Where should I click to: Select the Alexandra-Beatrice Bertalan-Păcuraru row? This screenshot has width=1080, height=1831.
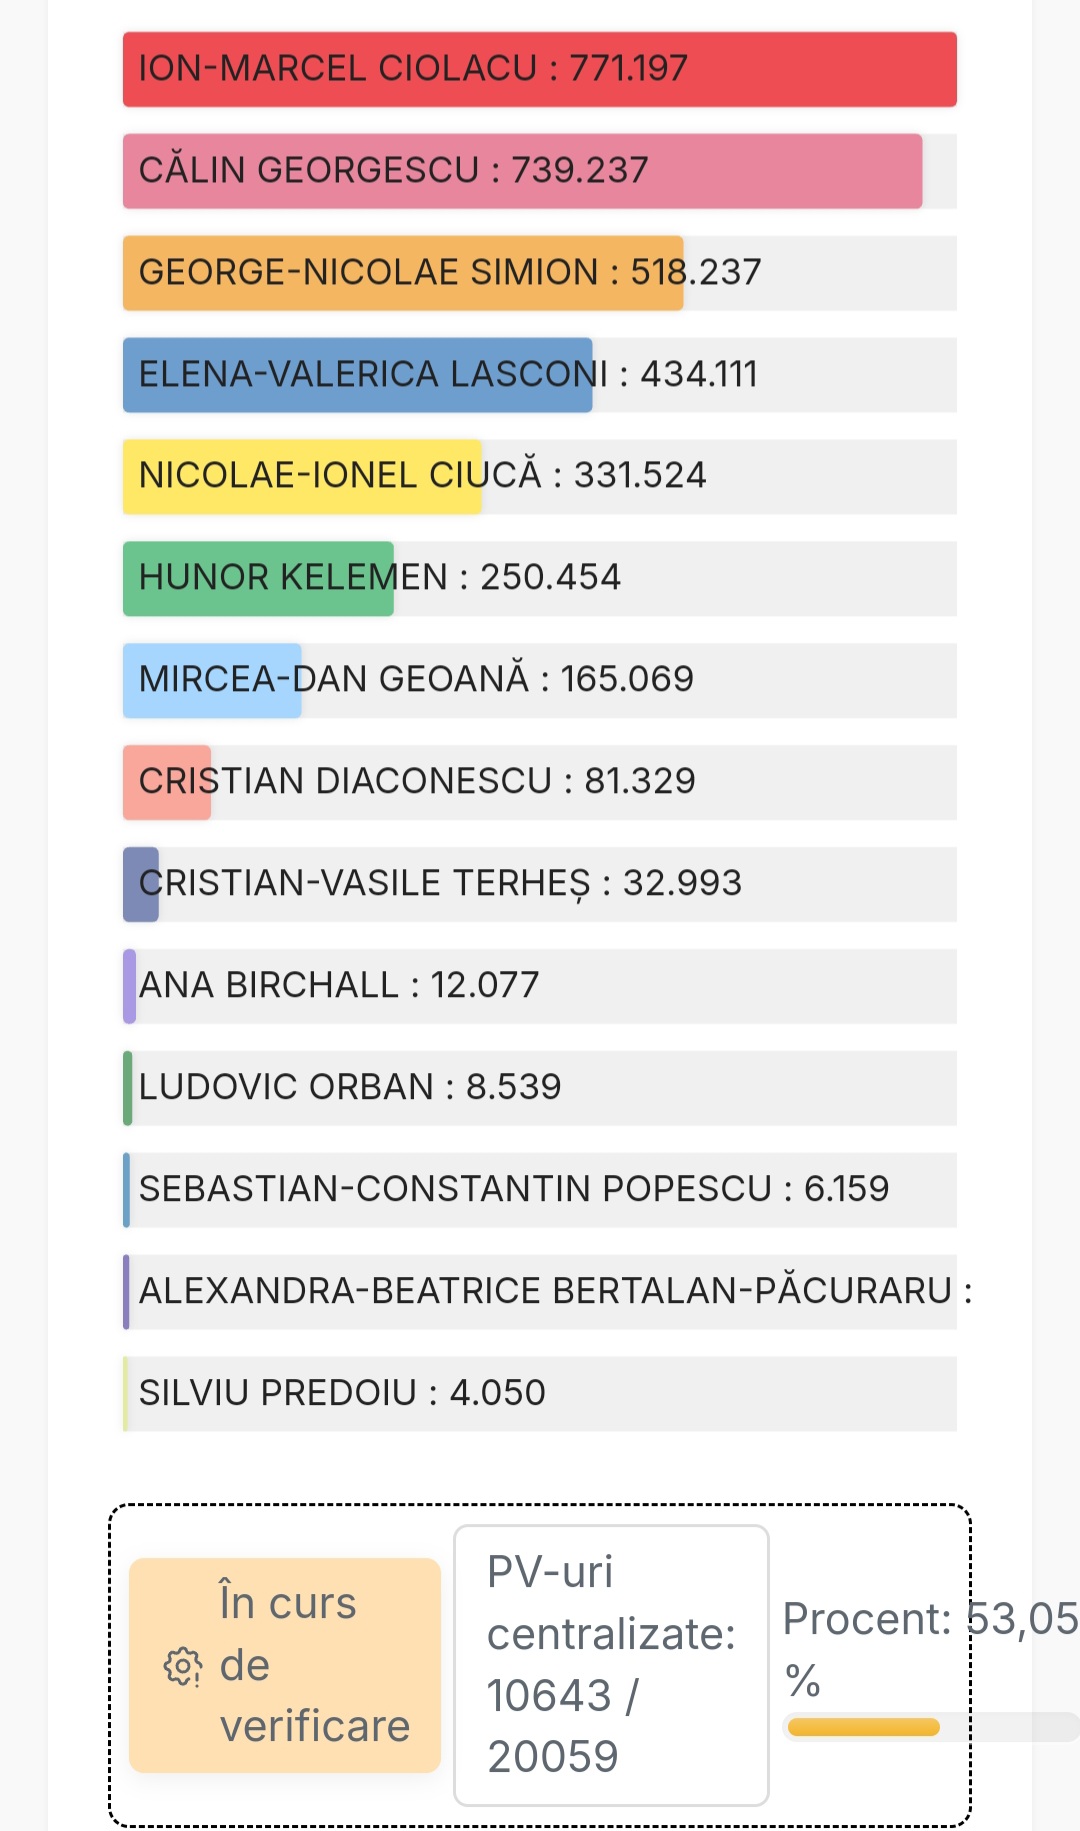click(x=540, y=1292)
